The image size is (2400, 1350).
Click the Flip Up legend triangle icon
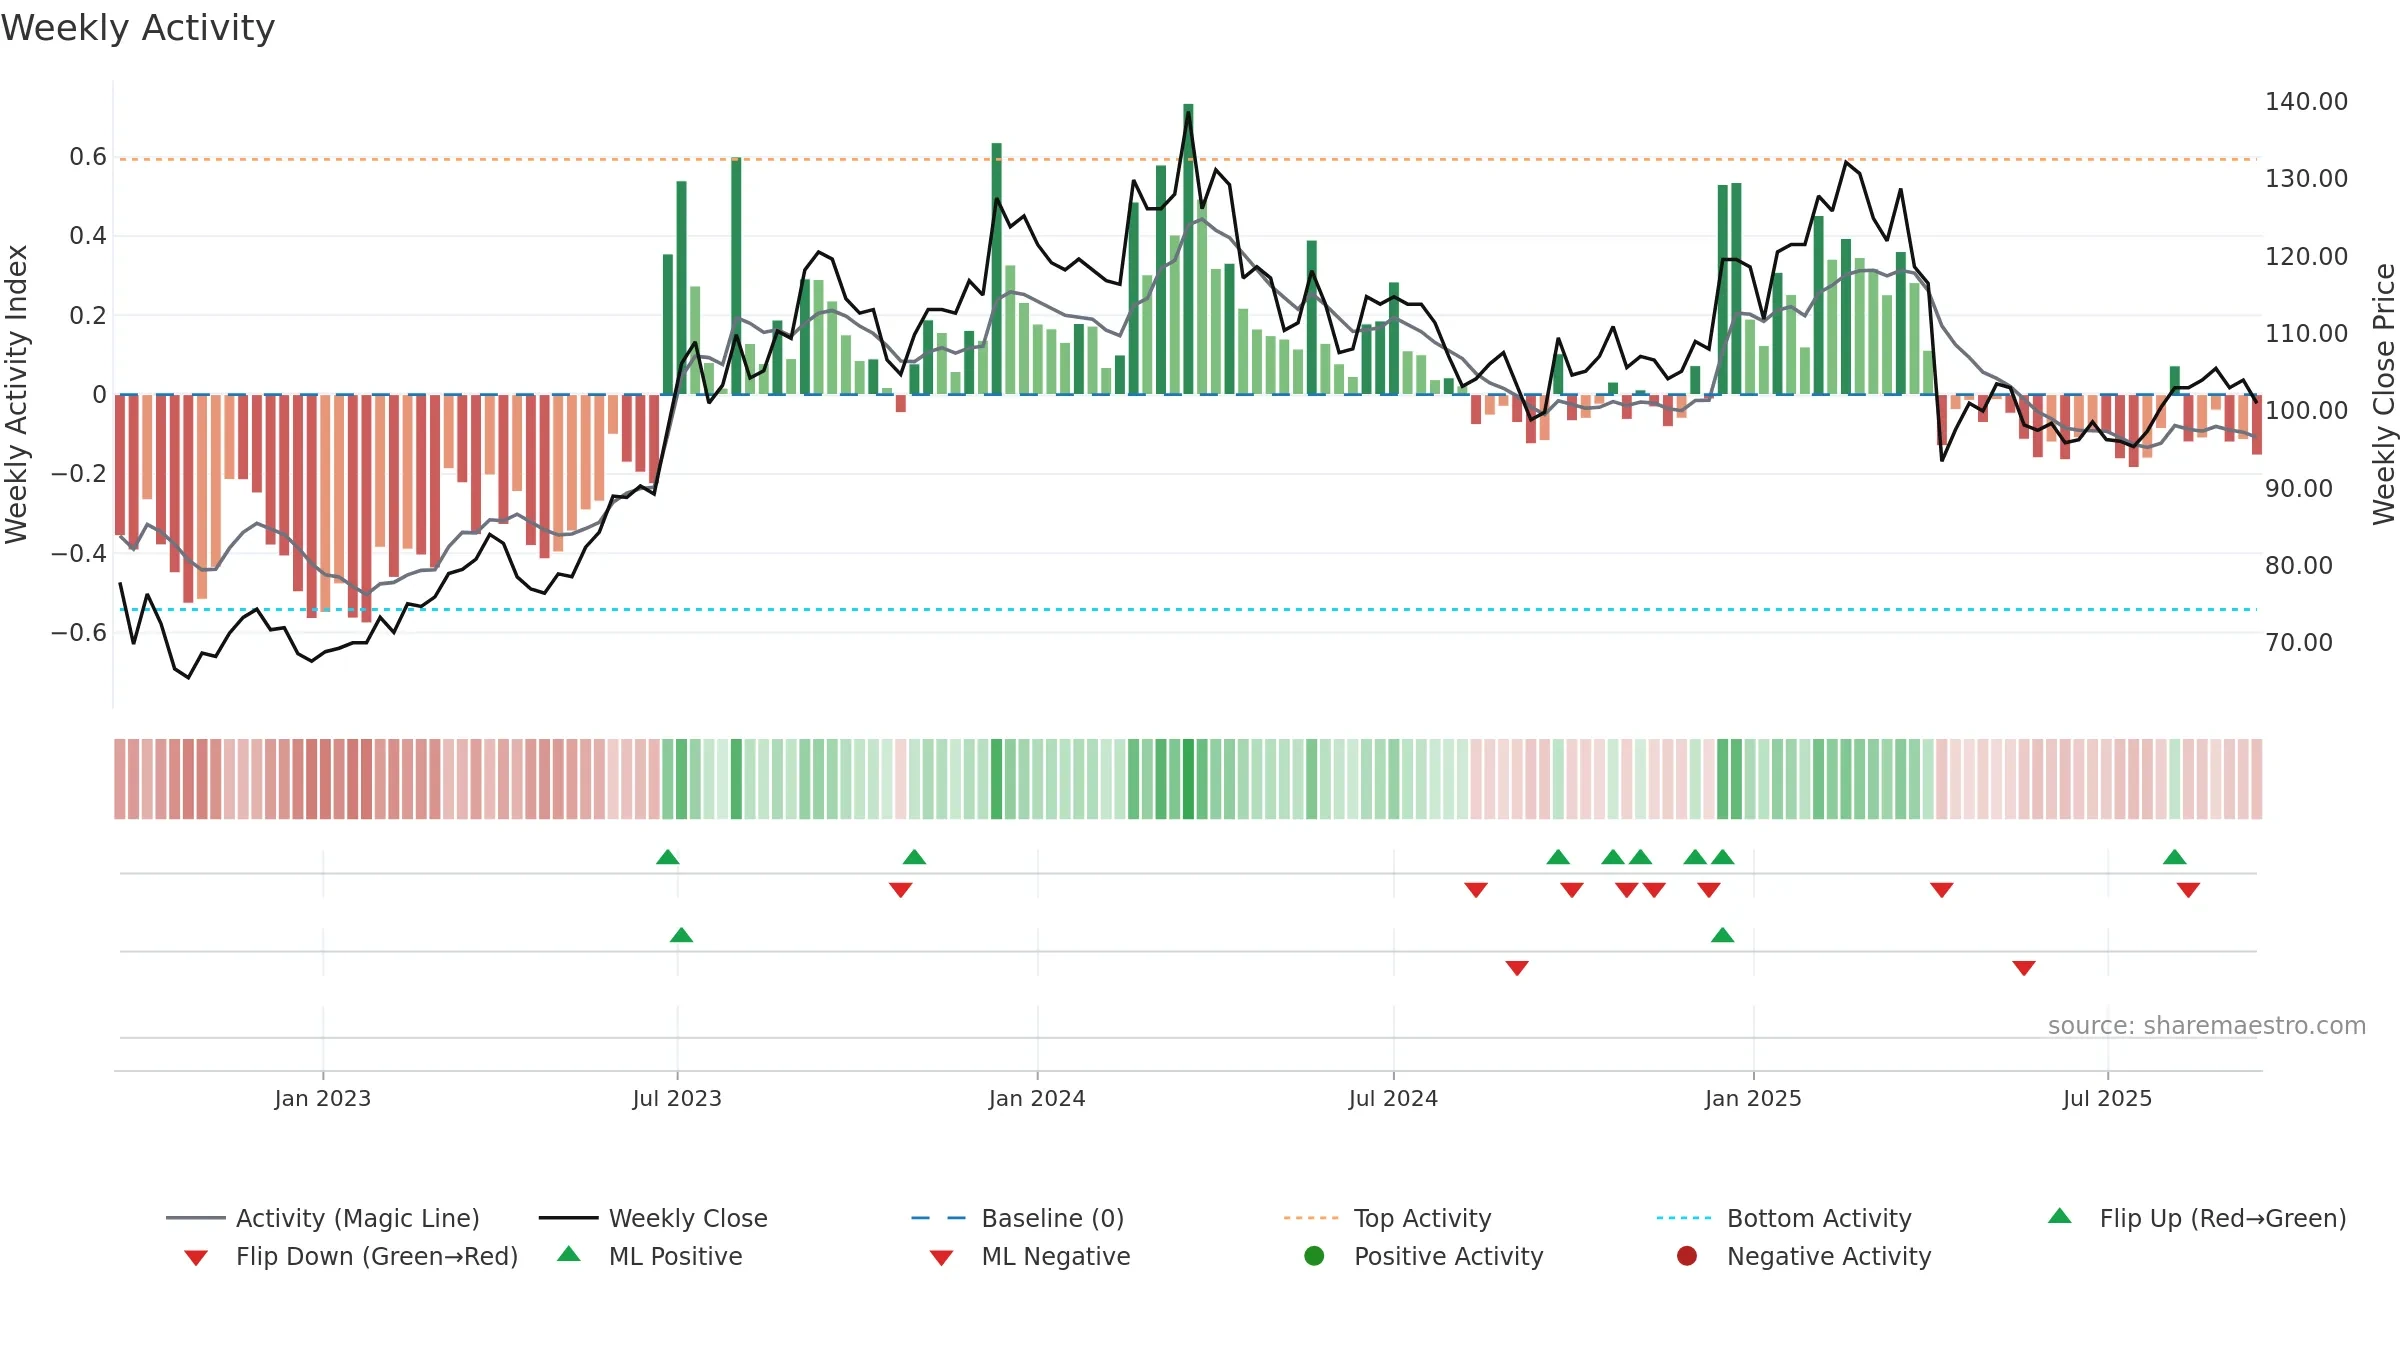[x=2059, y=1216]
